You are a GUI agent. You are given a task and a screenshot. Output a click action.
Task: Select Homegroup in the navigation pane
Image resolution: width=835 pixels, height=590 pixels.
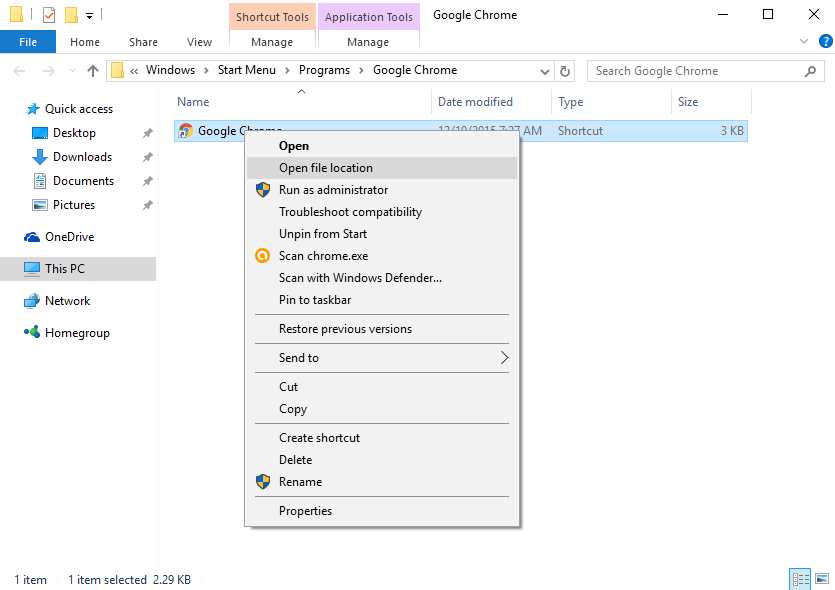77,333
